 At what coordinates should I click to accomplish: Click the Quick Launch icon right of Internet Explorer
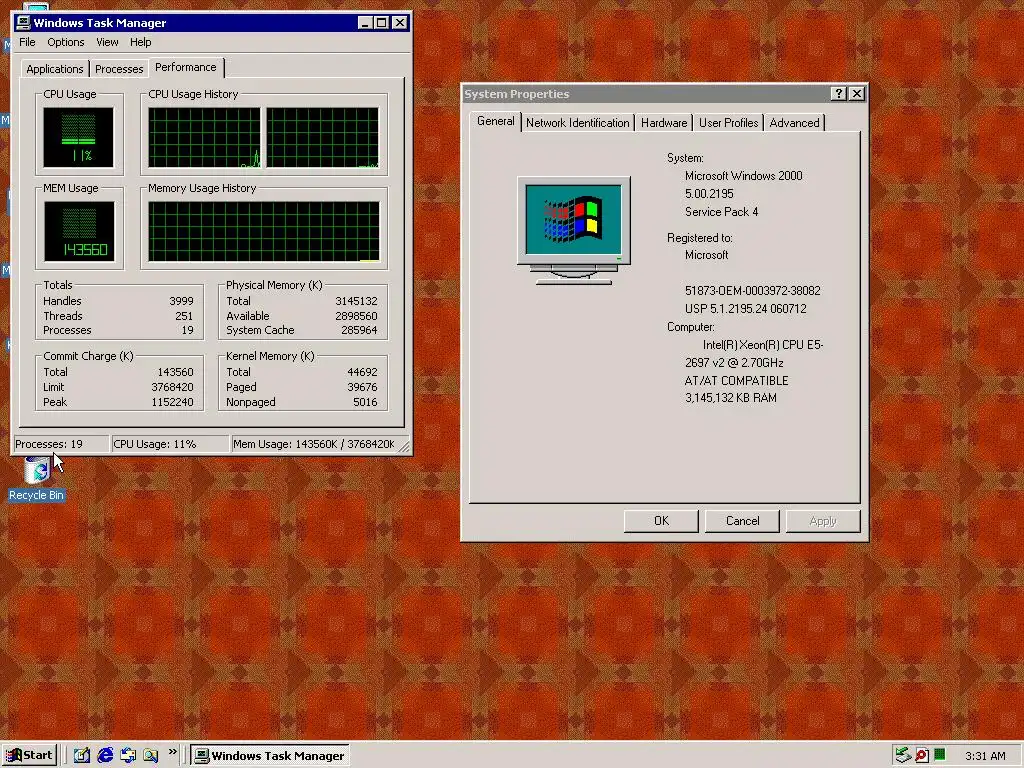(x=128, y=756)
